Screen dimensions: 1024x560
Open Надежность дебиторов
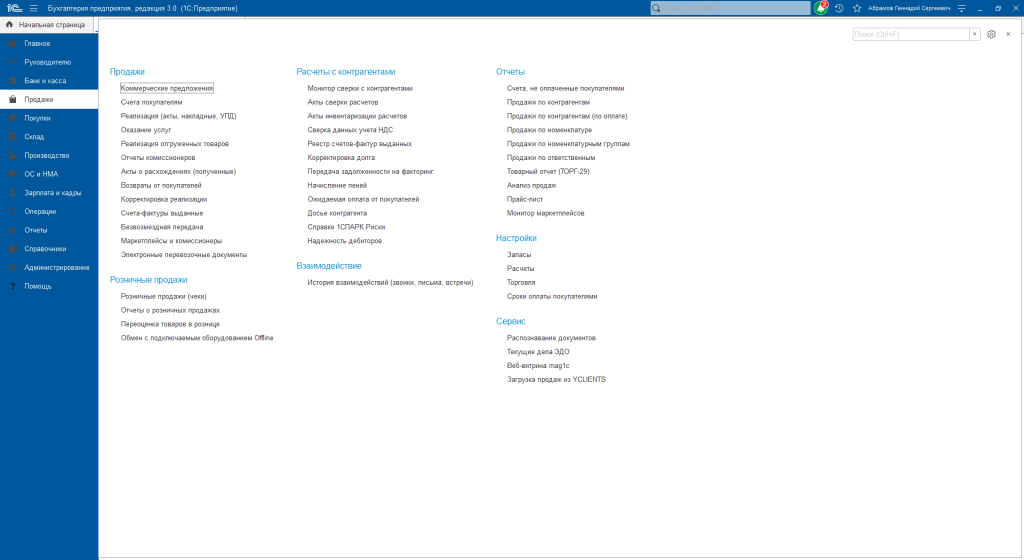(345, 241)
